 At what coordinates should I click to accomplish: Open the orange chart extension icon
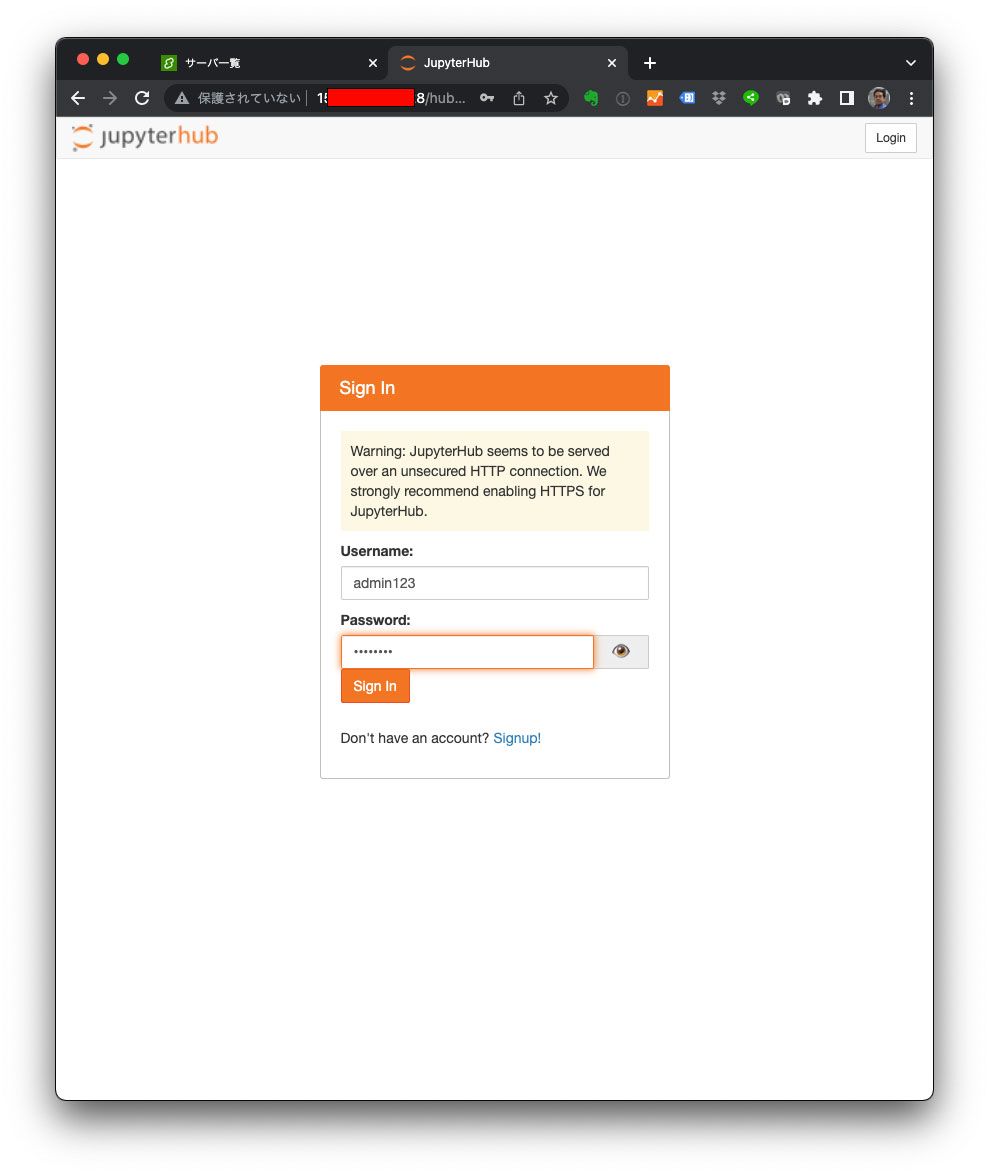655,98
